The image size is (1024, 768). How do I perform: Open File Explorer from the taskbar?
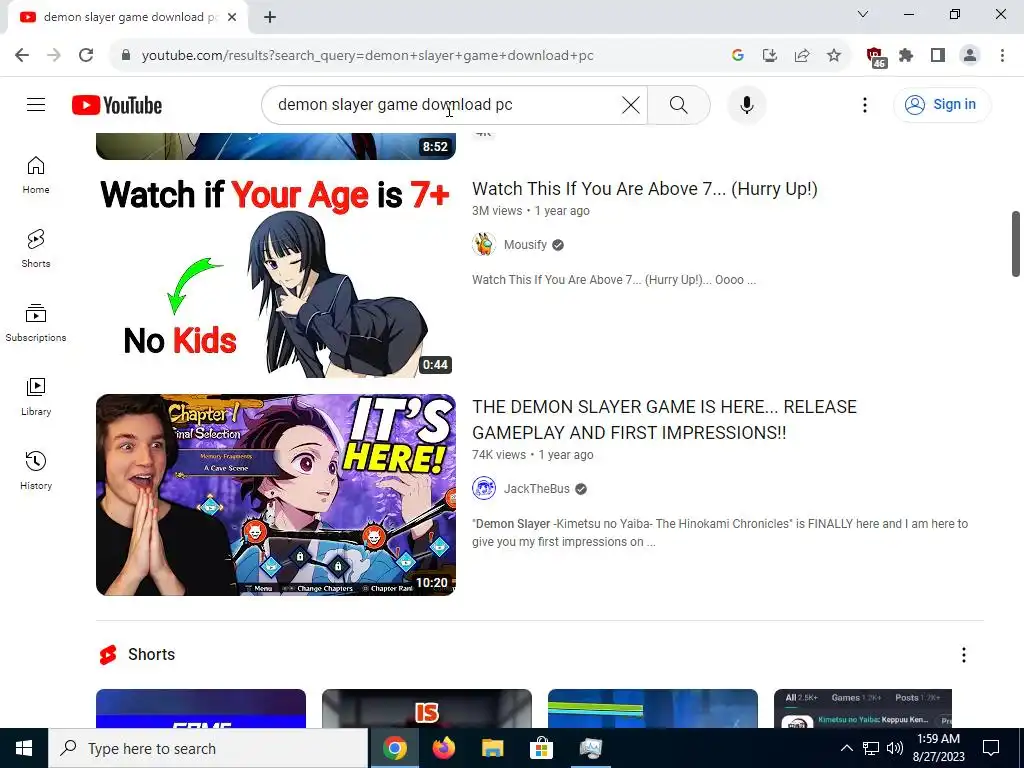(x=493, y=748)
